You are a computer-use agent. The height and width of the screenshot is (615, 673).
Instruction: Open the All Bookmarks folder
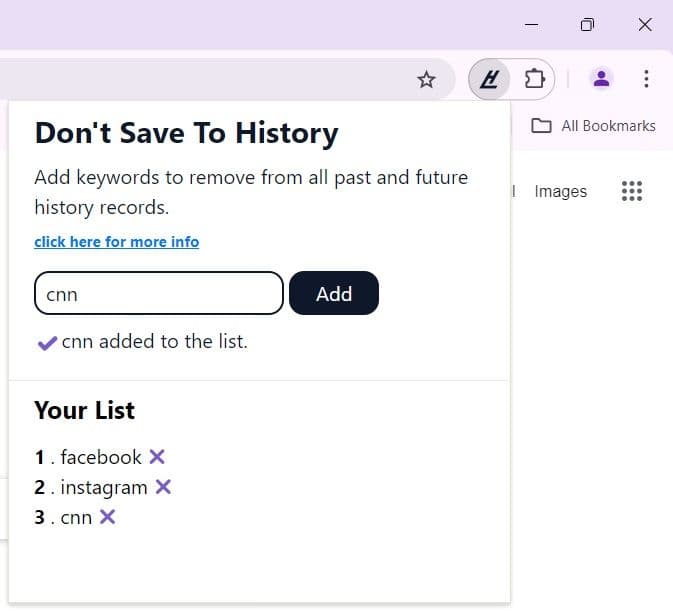594,126
